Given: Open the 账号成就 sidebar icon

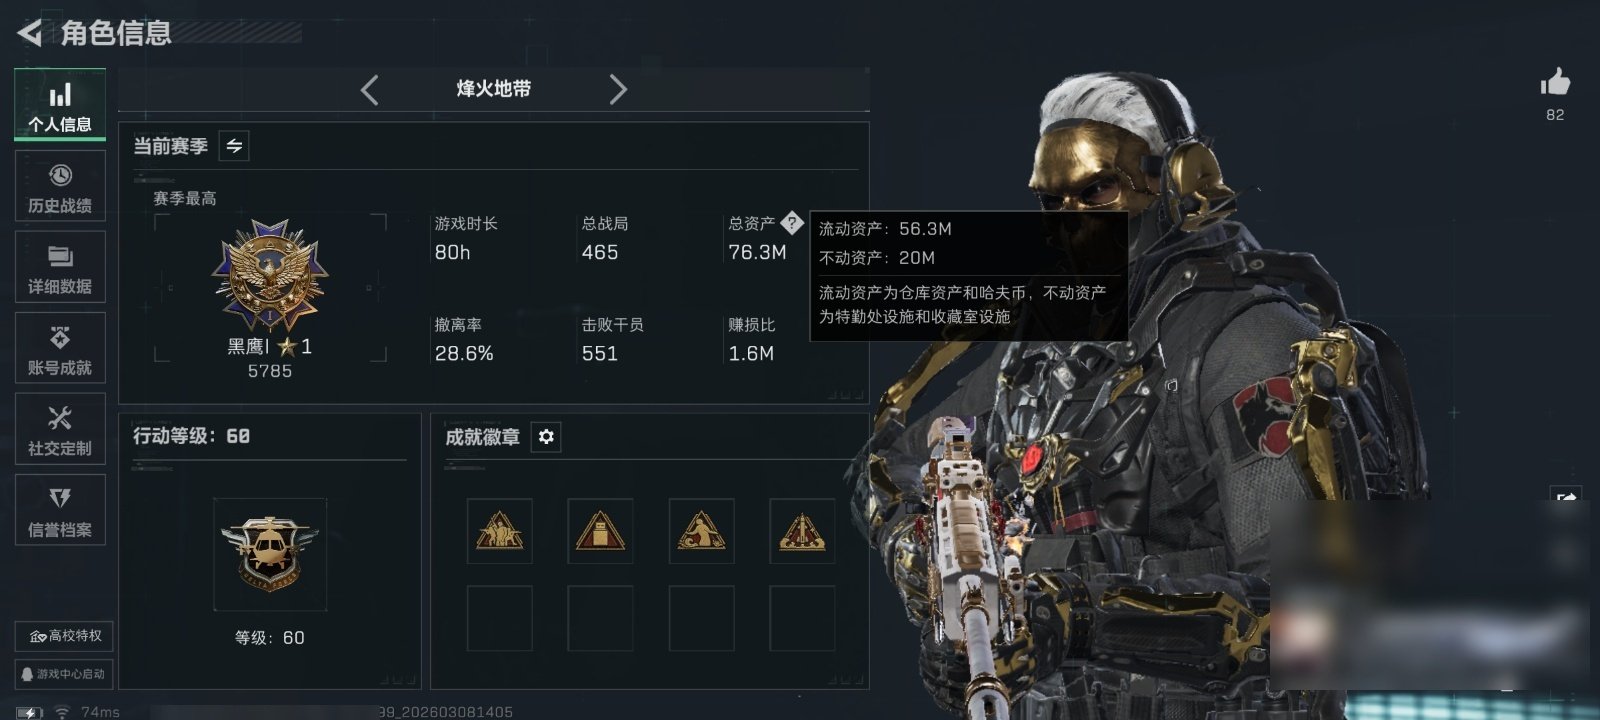Looking at the screenshot, I should coord(60,348).
